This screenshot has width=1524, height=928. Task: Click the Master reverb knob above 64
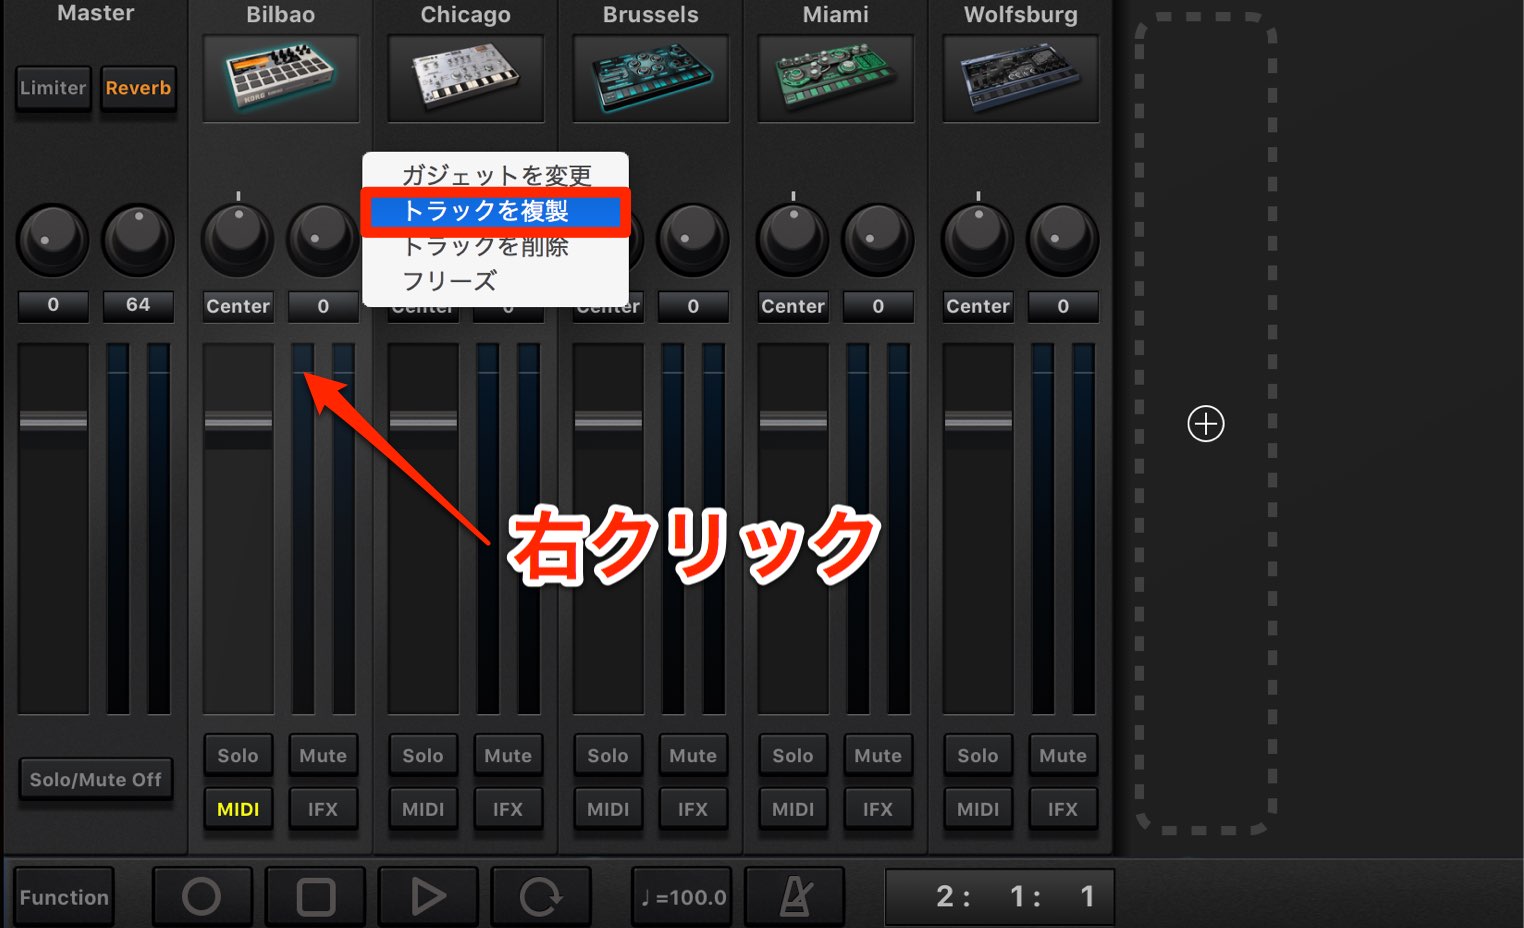click(138, 240)
